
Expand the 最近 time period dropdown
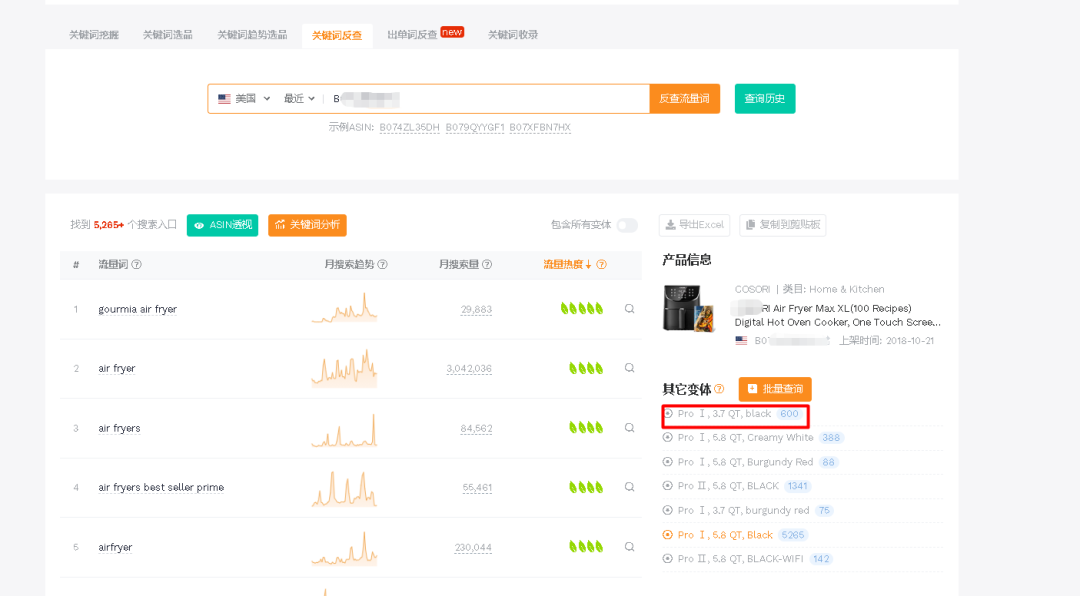[299, 99]
